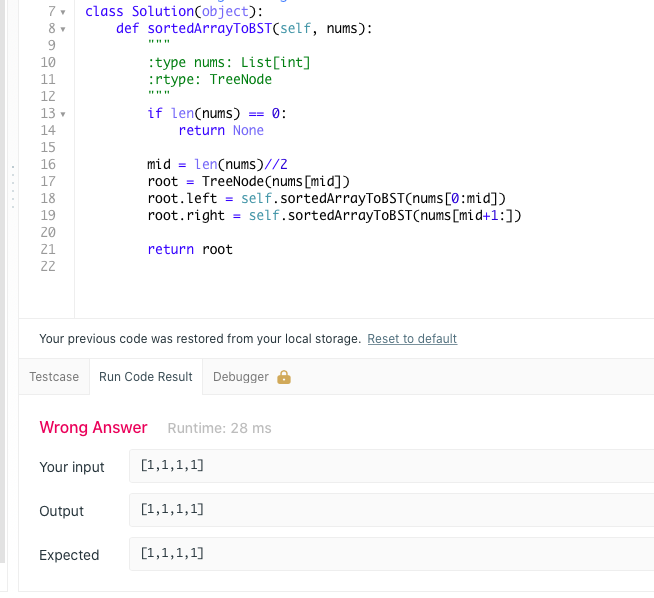The height and width of the screenshot is (598, 654).
Task: Click the ':type nums: List[int]' docstring line
Action: point(229,63)
